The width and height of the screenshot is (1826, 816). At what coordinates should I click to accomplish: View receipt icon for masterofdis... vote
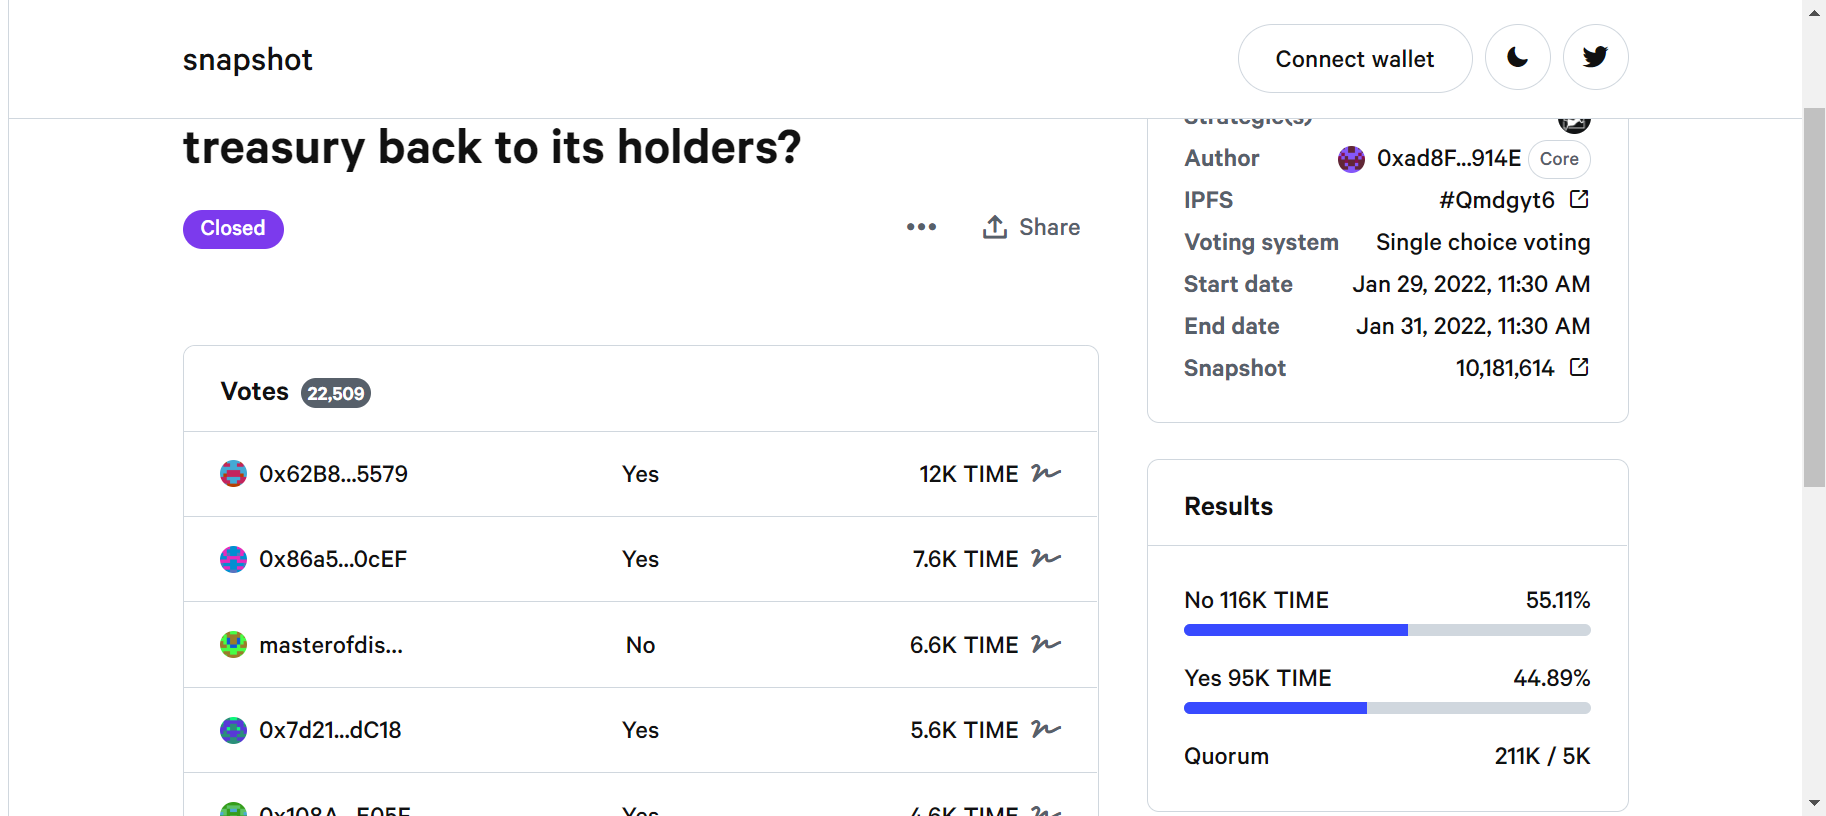pyautogui.click(x=1046, y=644)
